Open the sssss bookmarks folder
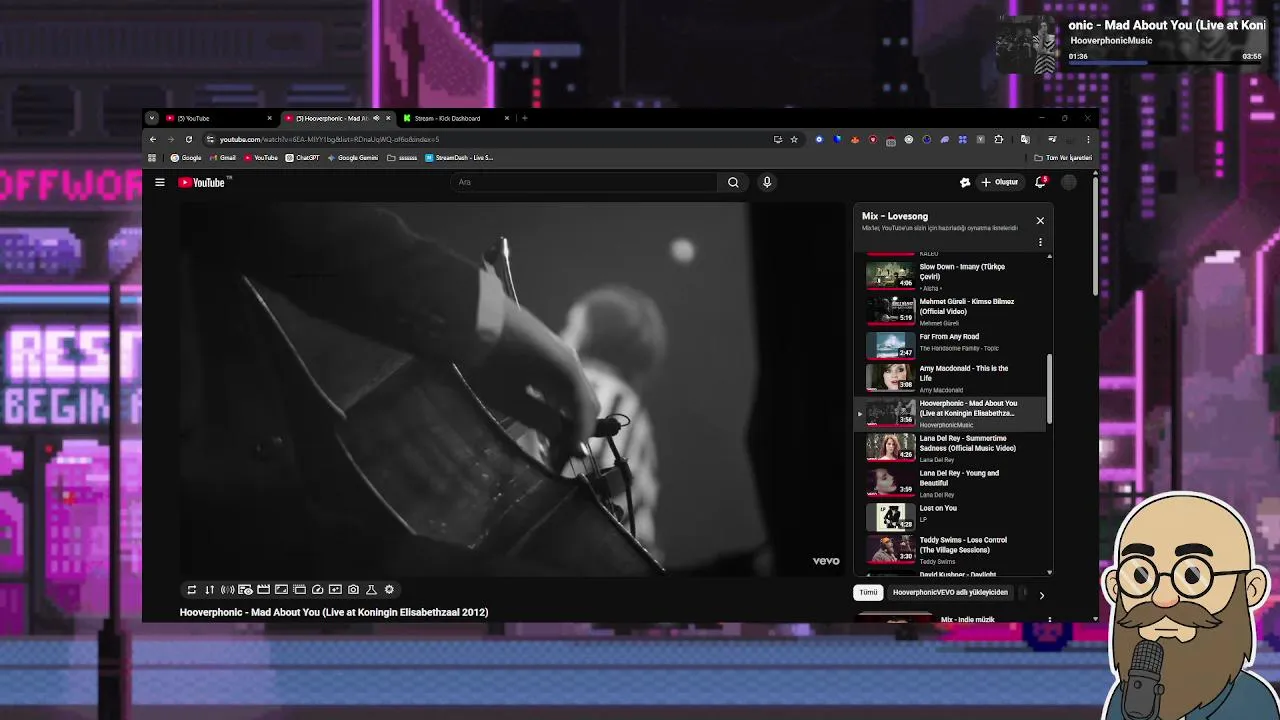Screen dimensions: 1280x720 403,157
